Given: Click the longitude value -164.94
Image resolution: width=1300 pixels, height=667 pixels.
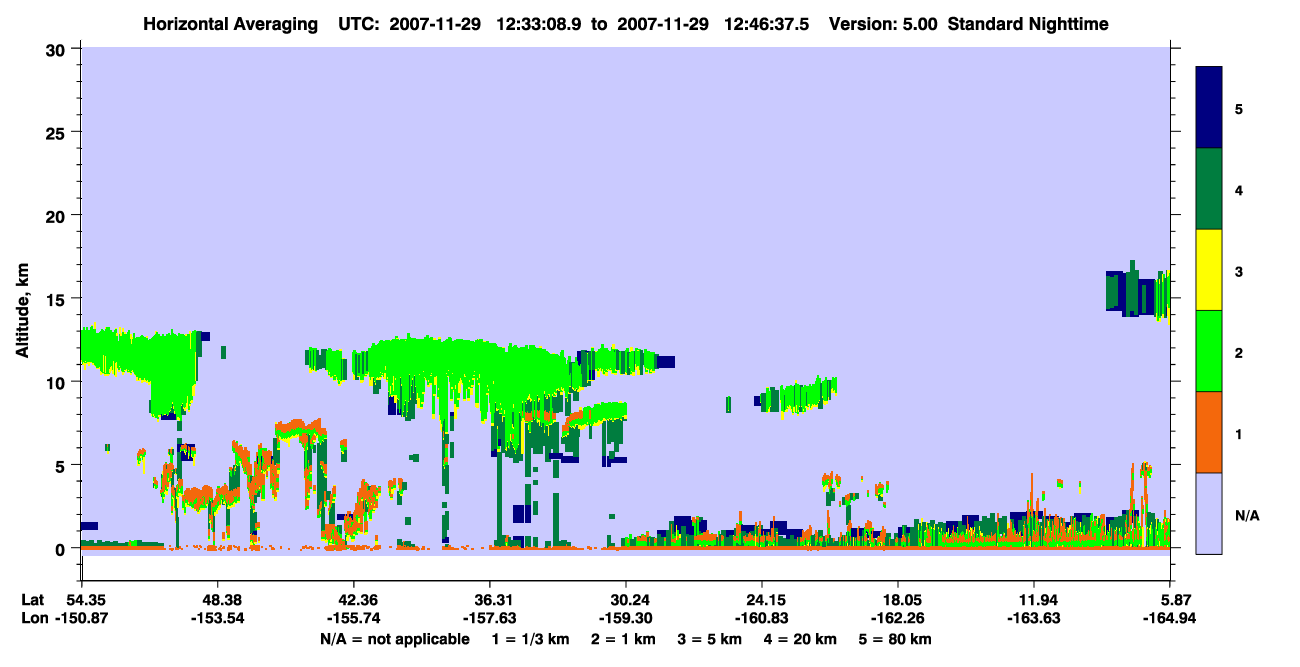Looking at the screenshot, I should point(1170,618).
